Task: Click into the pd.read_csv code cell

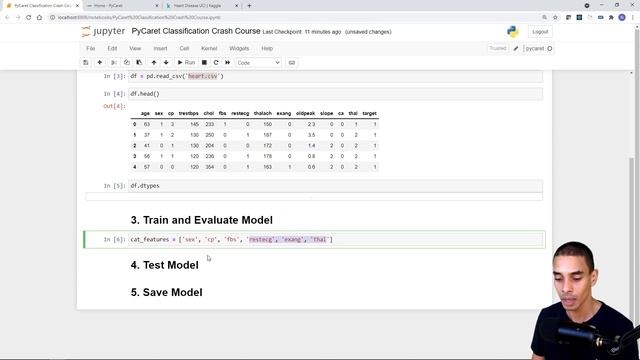Action: click(x=336, y=76)
